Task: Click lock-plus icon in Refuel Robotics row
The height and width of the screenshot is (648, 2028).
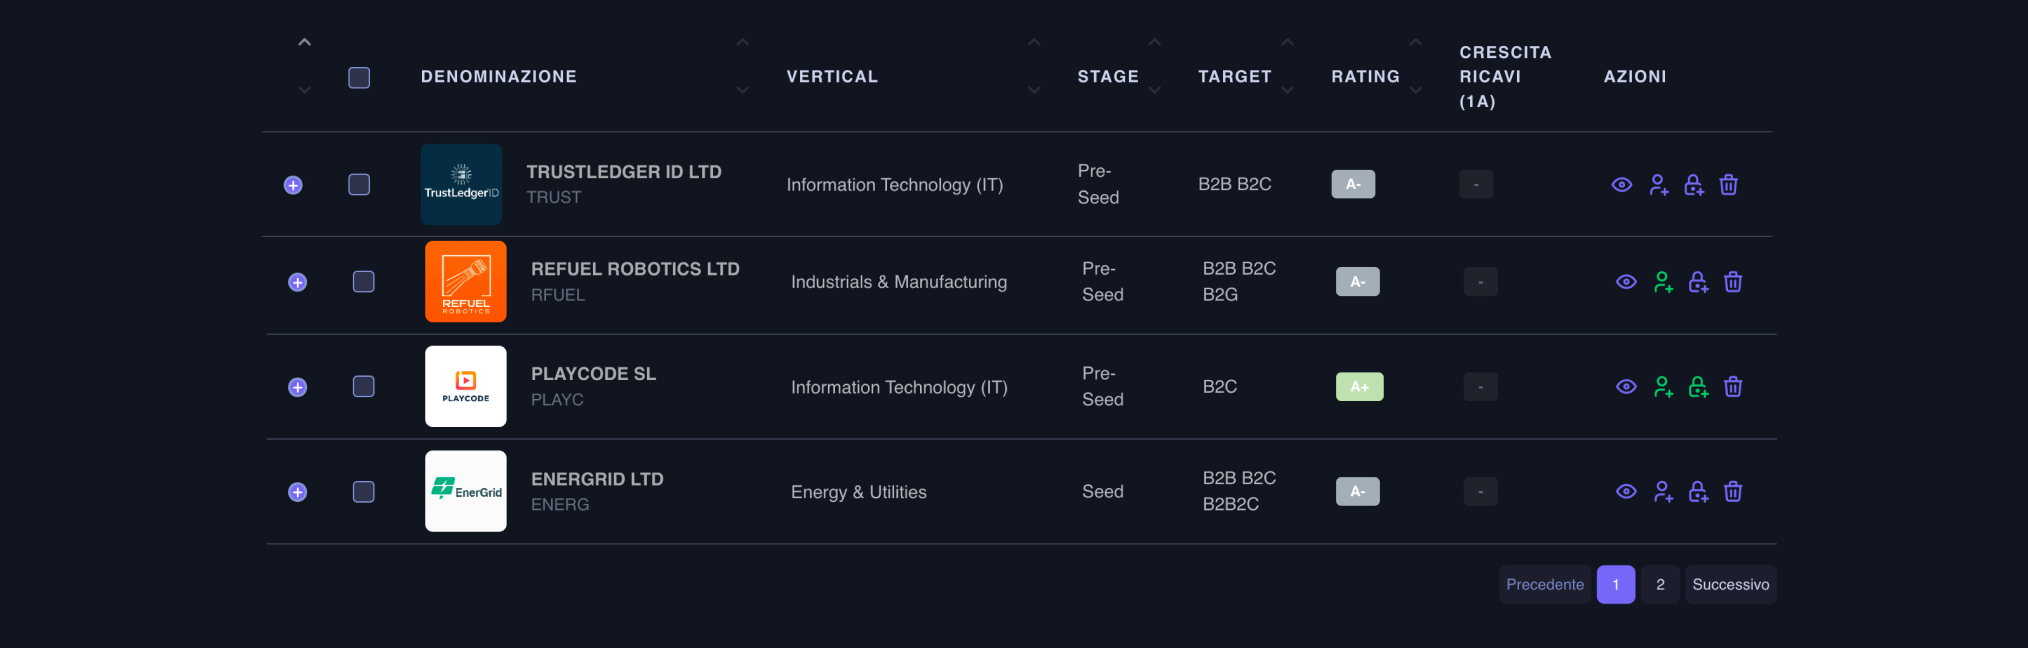Action: coord(1698,283)
